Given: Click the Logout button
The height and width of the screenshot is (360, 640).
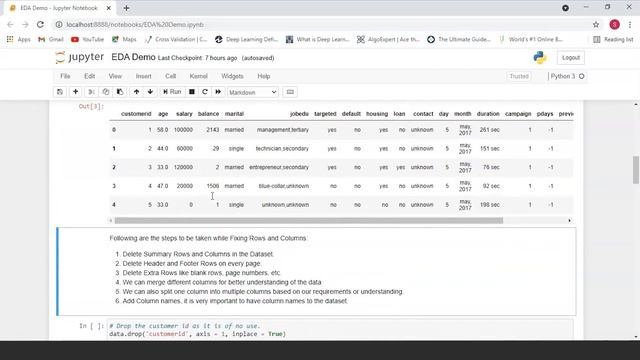Looking at the screenshot, I should pyautogui.click(x=571, y=58).
